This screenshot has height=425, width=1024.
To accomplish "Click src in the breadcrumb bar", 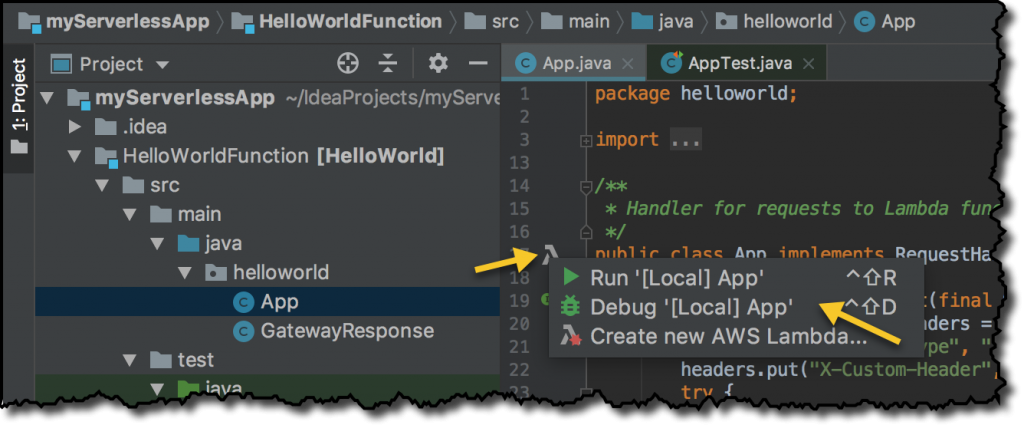I will [x=492, y=22].
